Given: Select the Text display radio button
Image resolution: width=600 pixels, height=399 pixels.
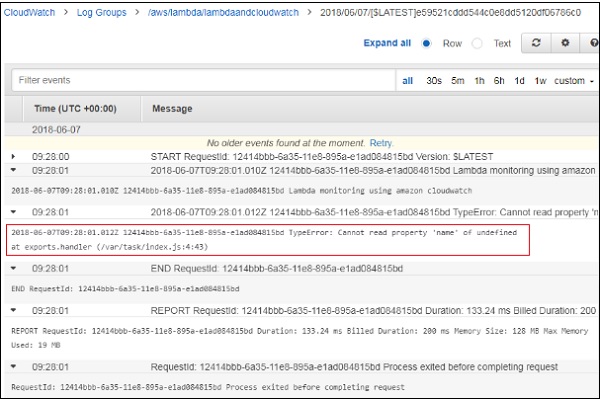Looking at the screenshot, I should [x=477, y=43].
